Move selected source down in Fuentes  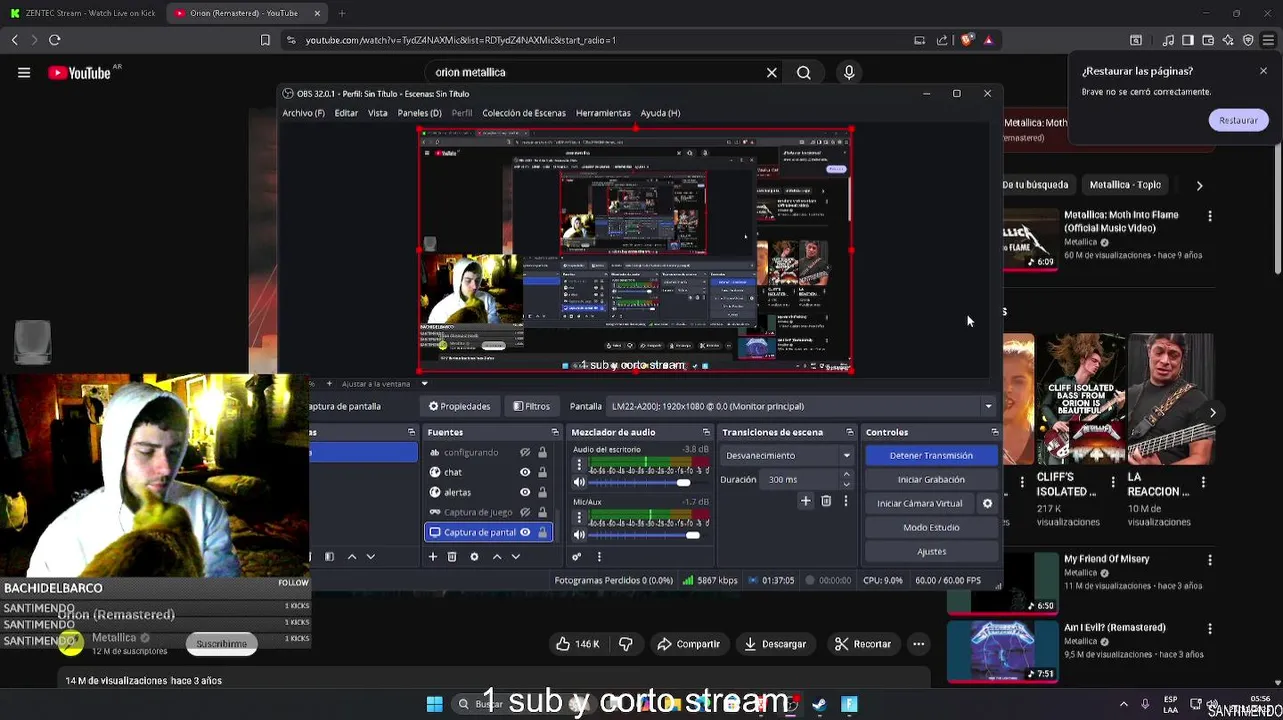(516, 556)
